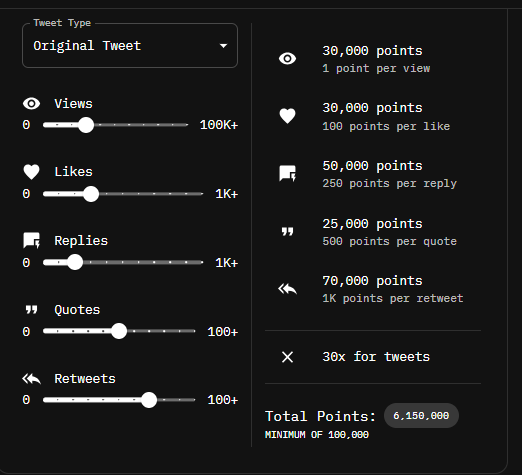Click the multiplier X icon for tweets
The width and height of the screenshot is (522, 475).
pyautogui.click(x=287, y=357)
